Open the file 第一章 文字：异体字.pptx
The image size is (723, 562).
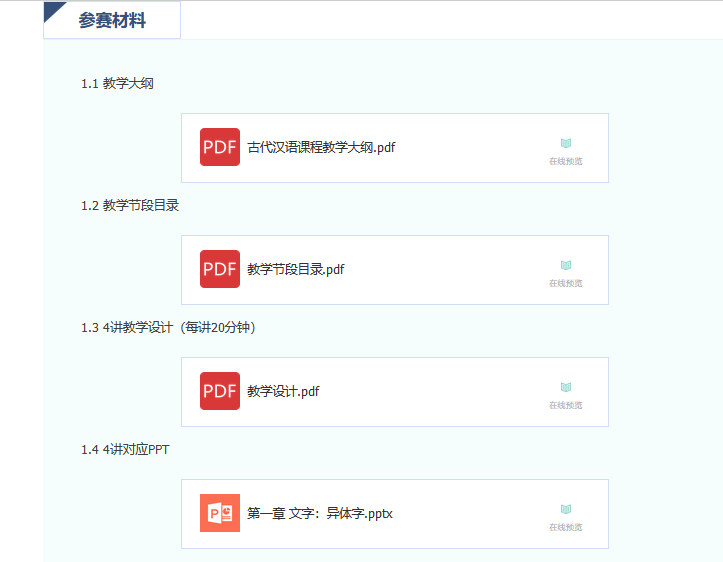click(x=320, y=513)
